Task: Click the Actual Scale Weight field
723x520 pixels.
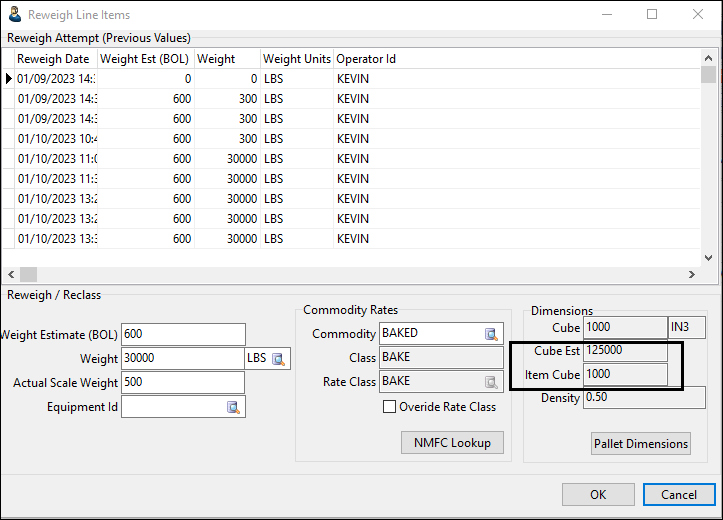Action: [182, 382]
